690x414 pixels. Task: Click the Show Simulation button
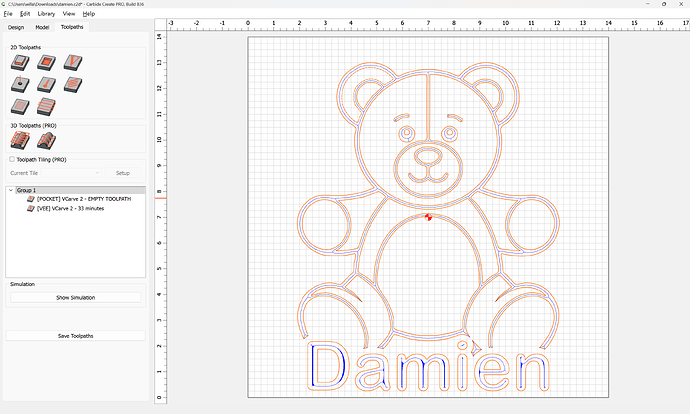click(76, 298)
